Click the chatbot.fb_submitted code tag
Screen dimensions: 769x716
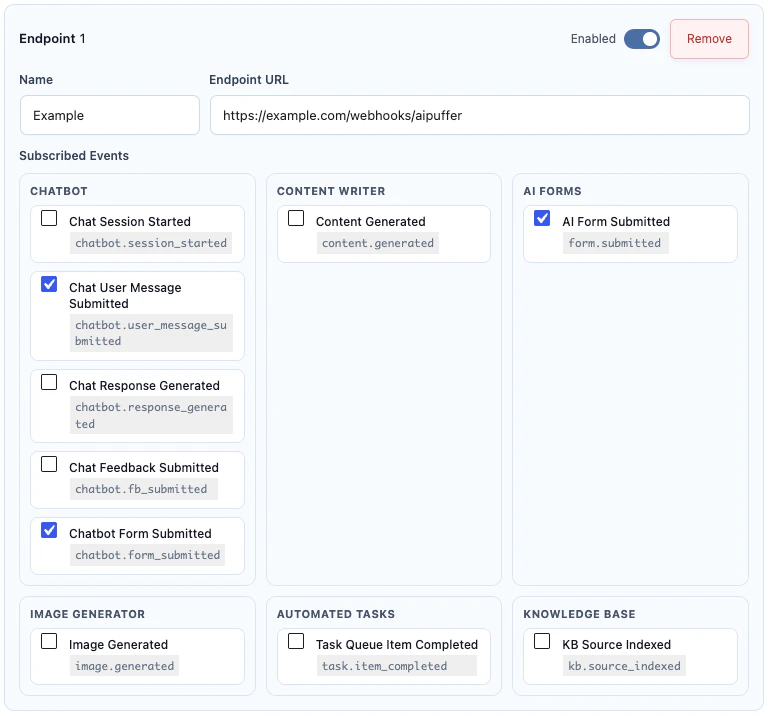[x=144, y=489]
